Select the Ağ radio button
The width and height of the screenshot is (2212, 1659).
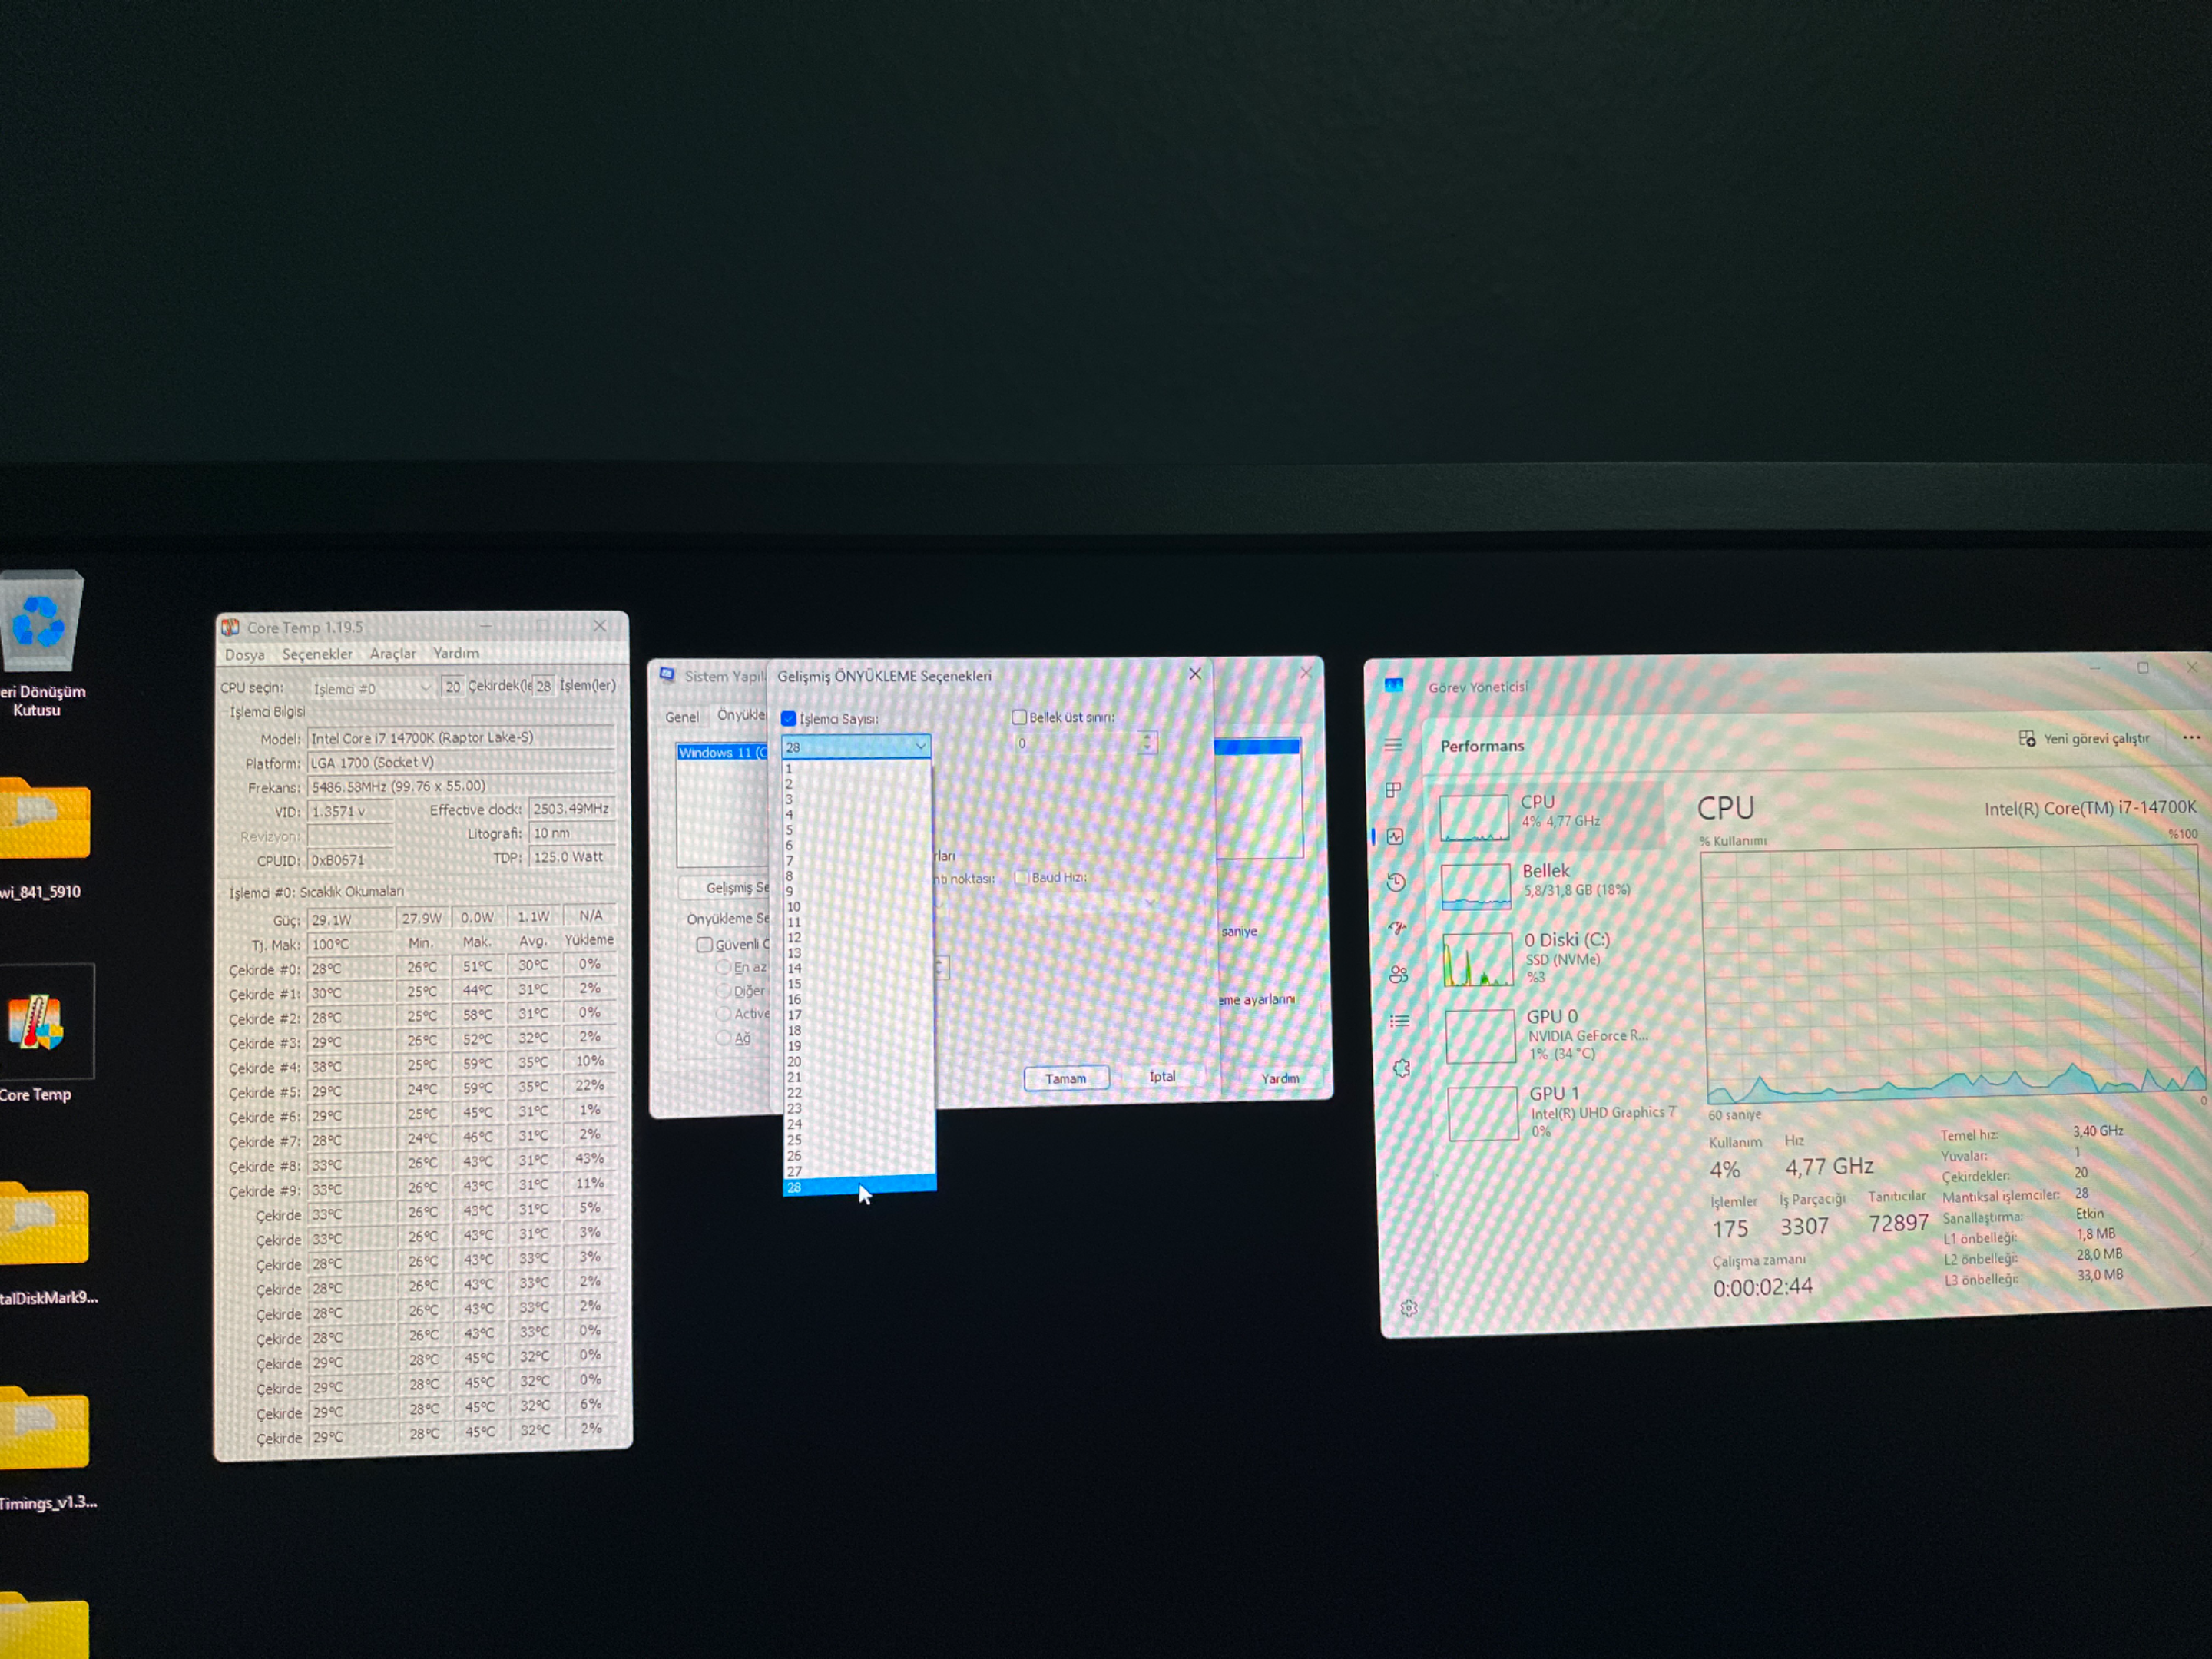tap(724, 1038)
